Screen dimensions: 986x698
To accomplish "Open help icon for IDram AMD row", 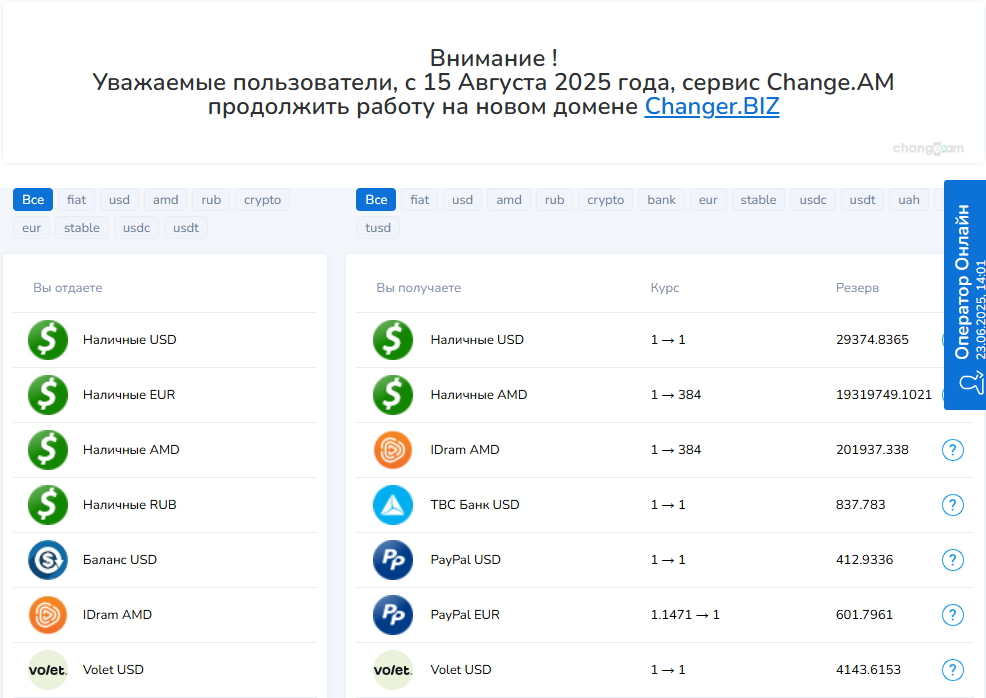I will coord(953,450).
